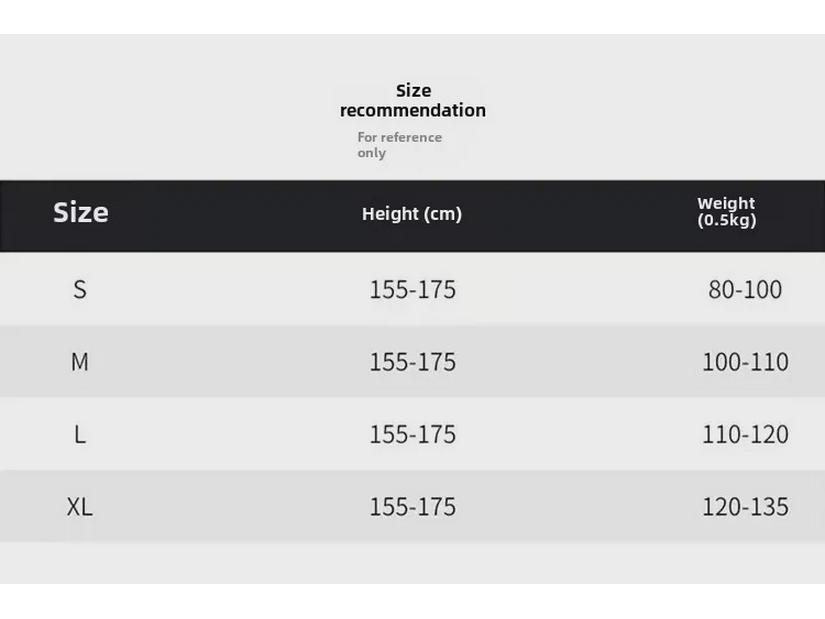
Task: Select the 100-110 weight value
Action: (745, 362)
